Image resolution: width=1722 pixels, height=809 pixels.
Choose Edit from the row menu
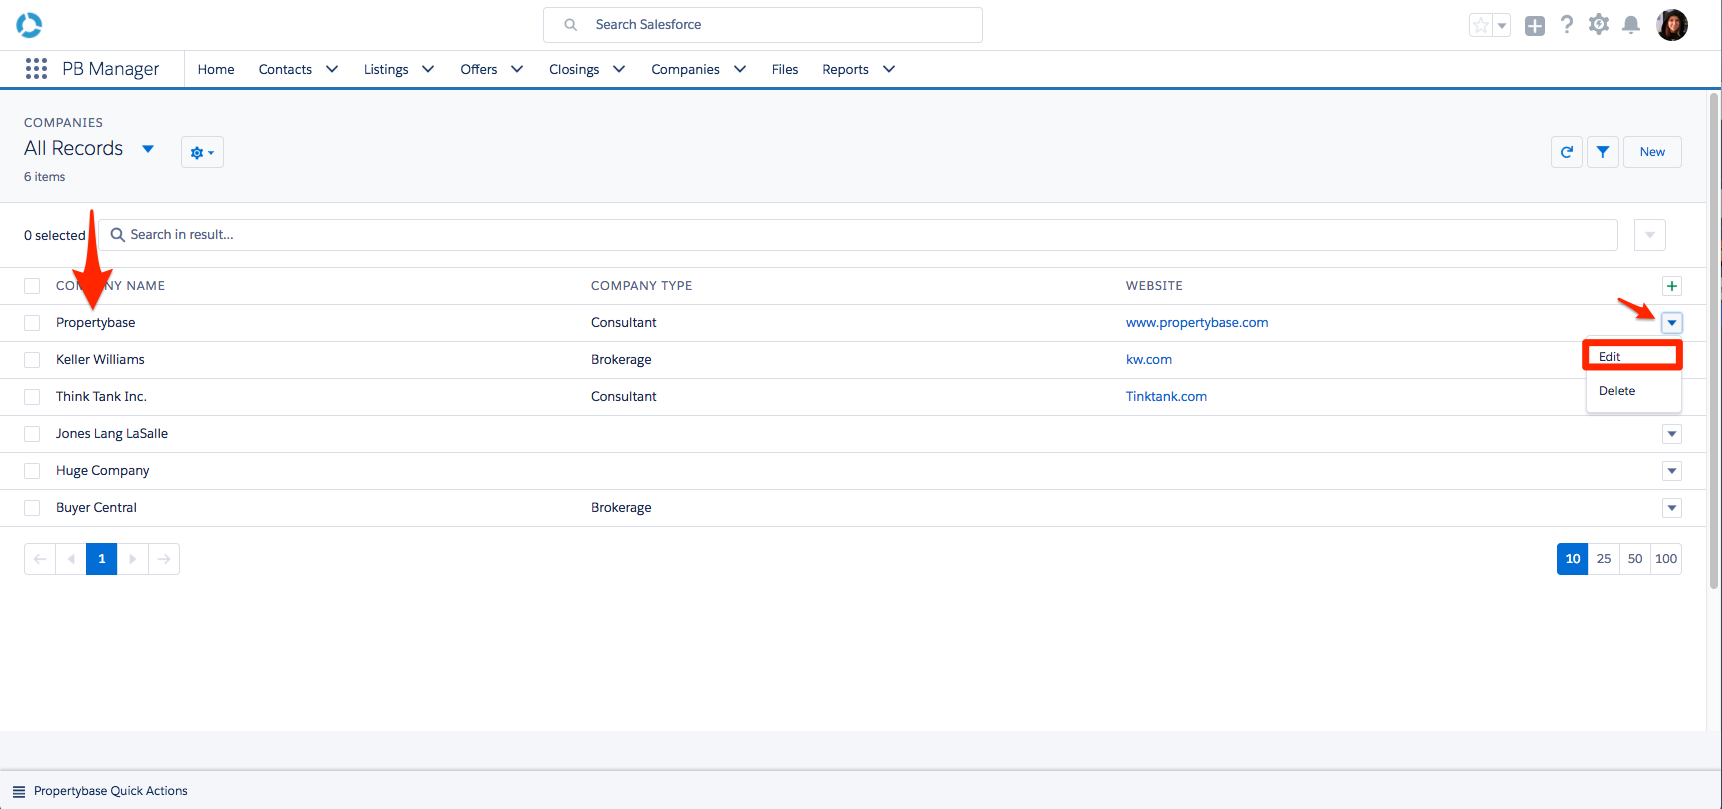click(1633, 356)
